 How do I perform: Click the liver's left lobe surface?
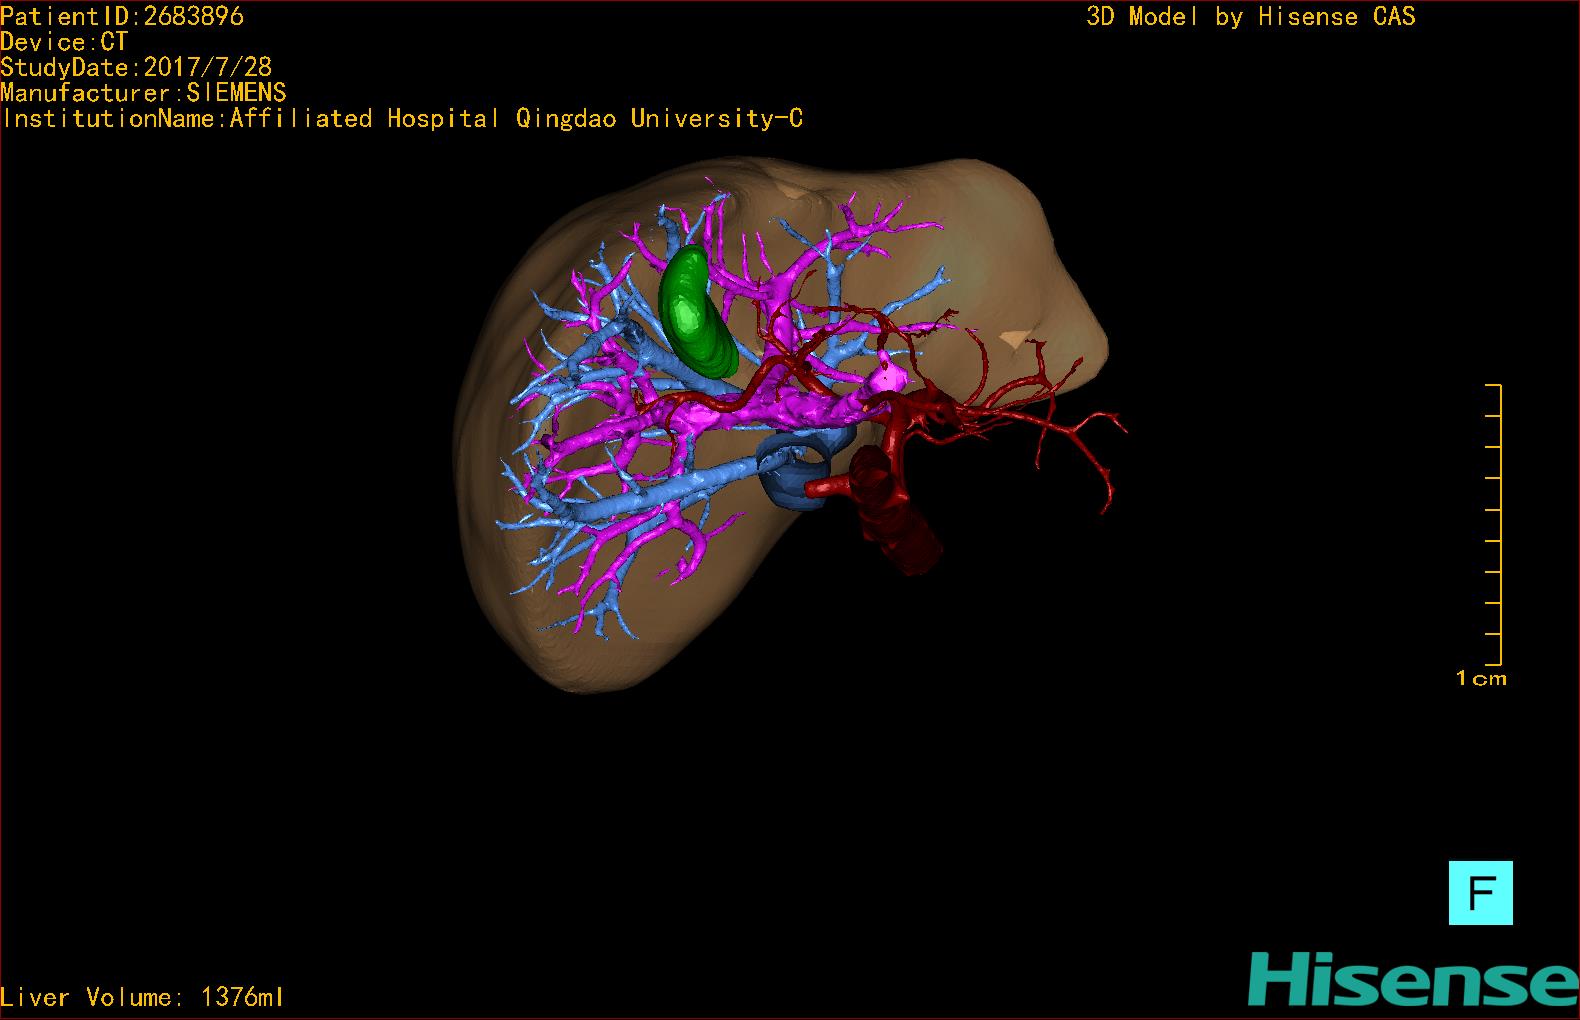point(1010,250)
